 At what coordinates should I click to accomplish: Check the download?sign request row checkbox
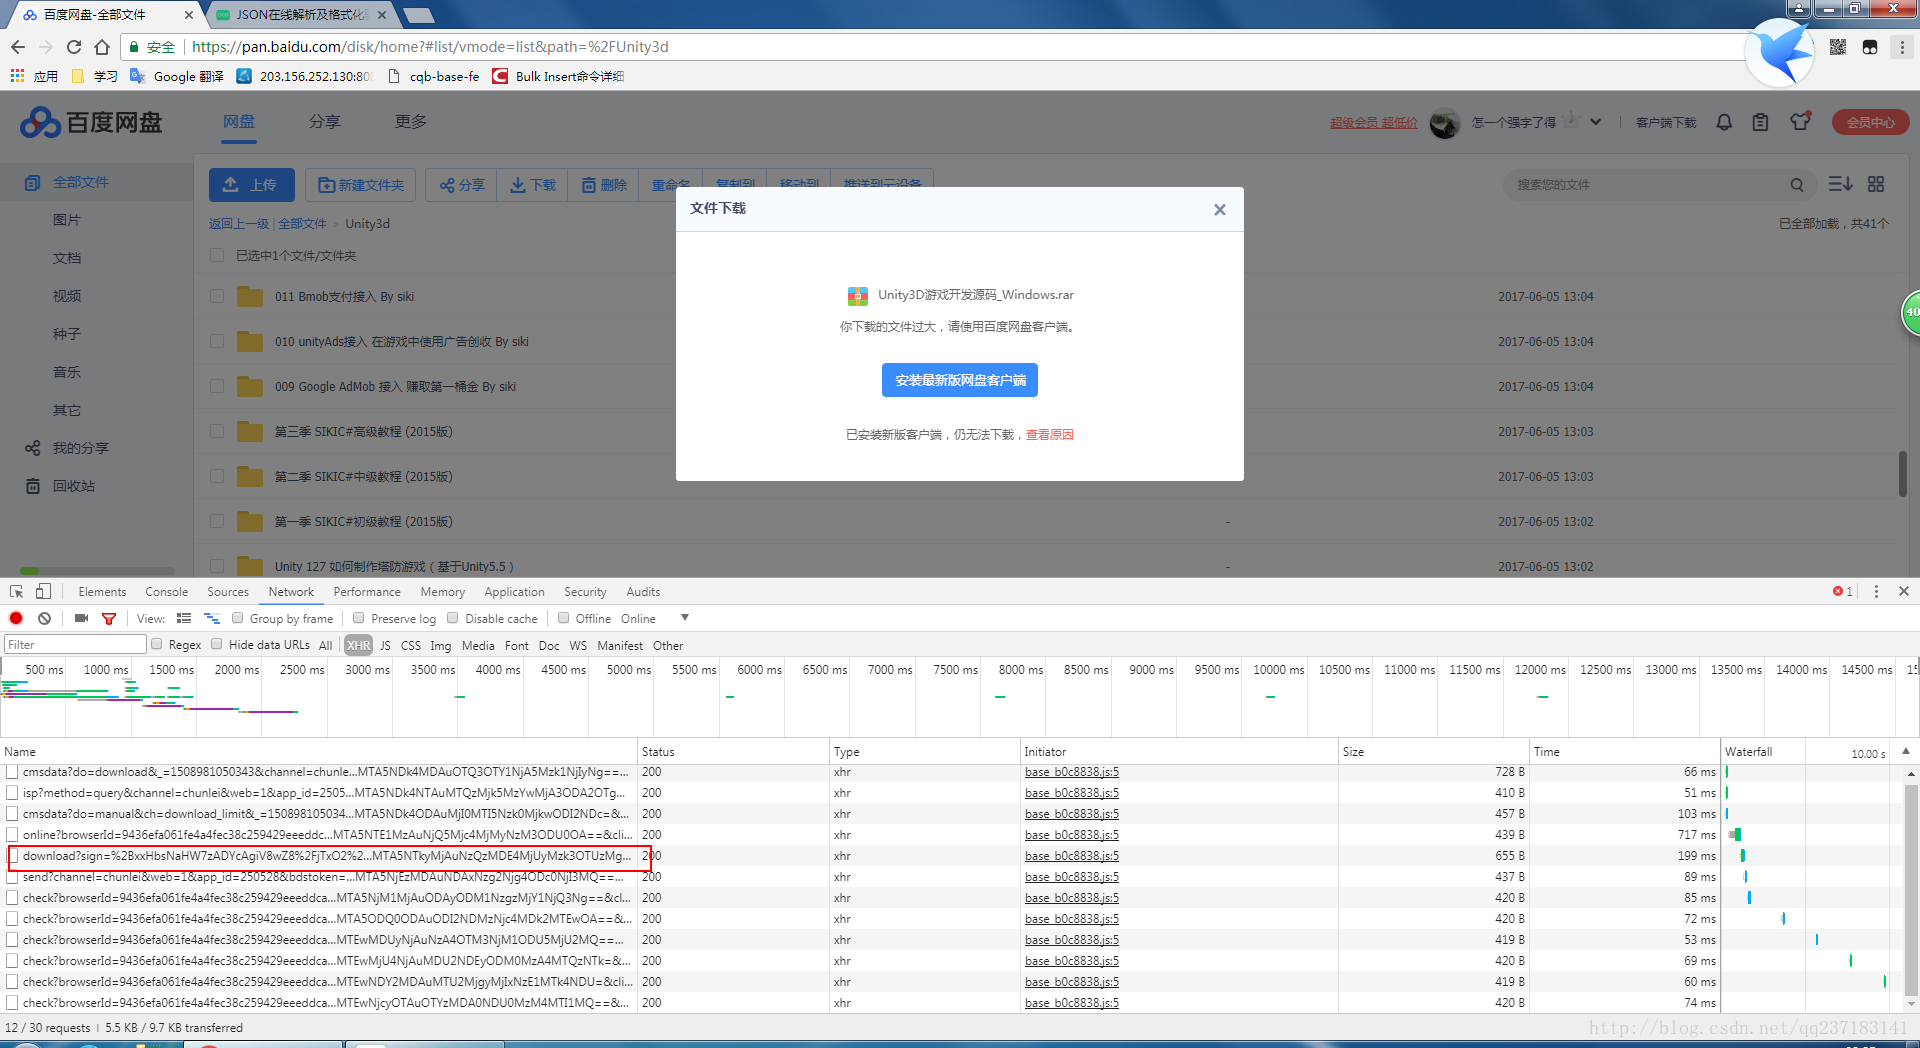coord(14,856)
